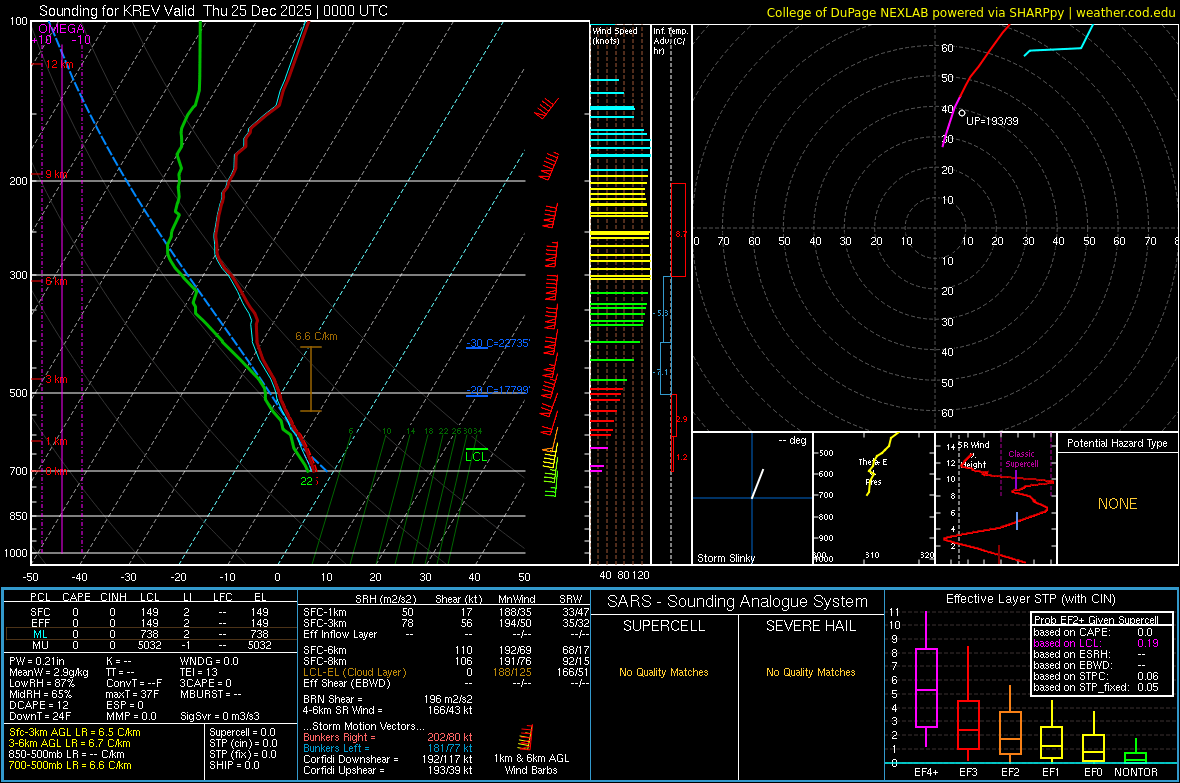Click the 'WNDG = 0.0' value
This screenshot has width=1180, height=783.
tap(209, 661)
